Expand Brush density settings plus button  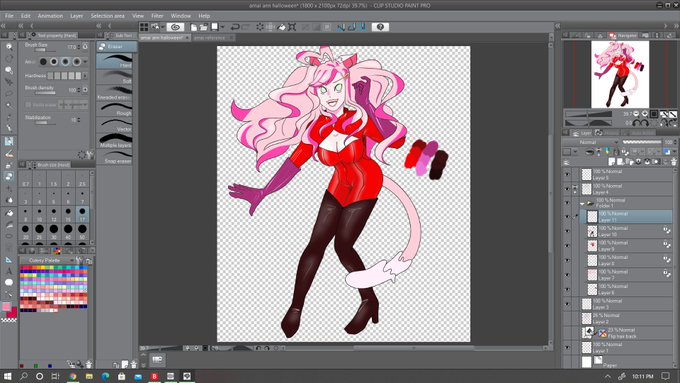tap(85, 90)
